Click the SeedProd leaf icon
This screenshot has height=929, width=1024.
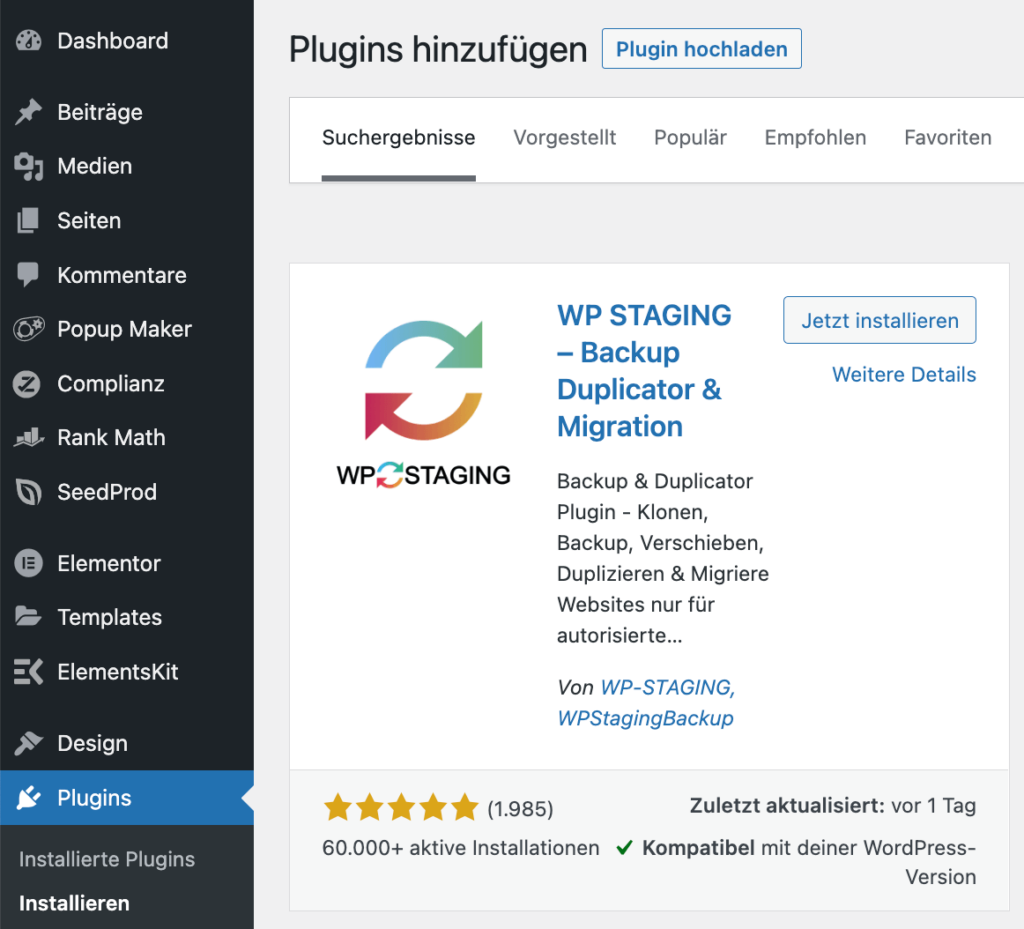tap(28, 492)
